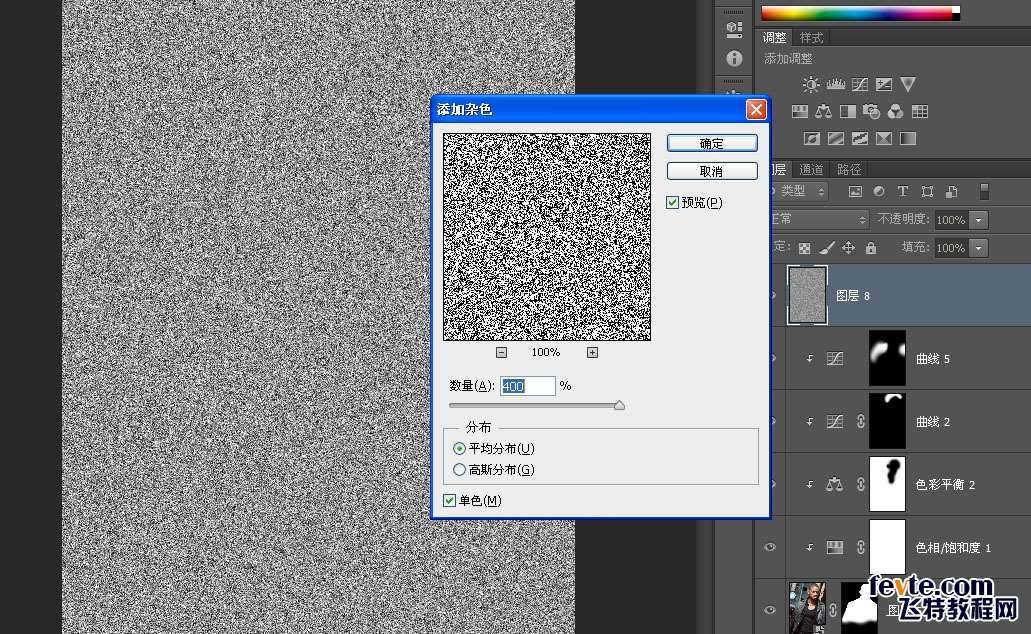This screenshot has height=634, width=1031.
Task: Hide the bottom photo layer
Action: click(x=770, y=609)
